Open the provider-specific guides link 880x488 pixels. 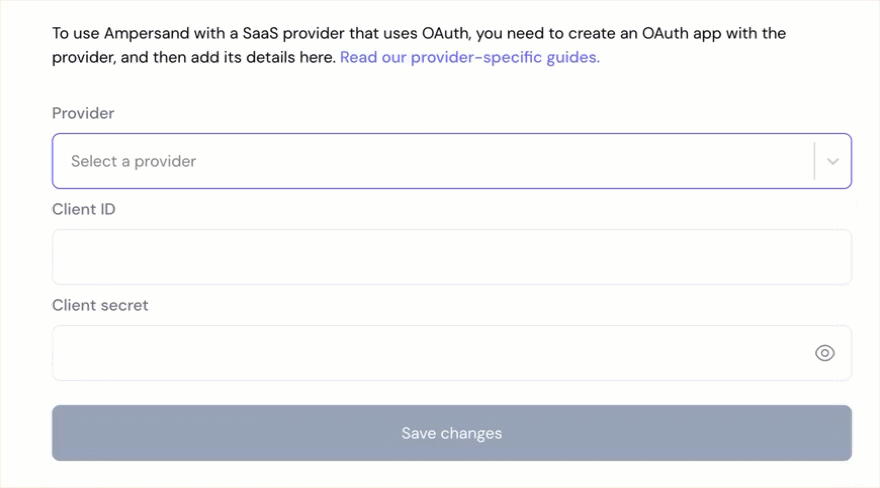(470, 57)
